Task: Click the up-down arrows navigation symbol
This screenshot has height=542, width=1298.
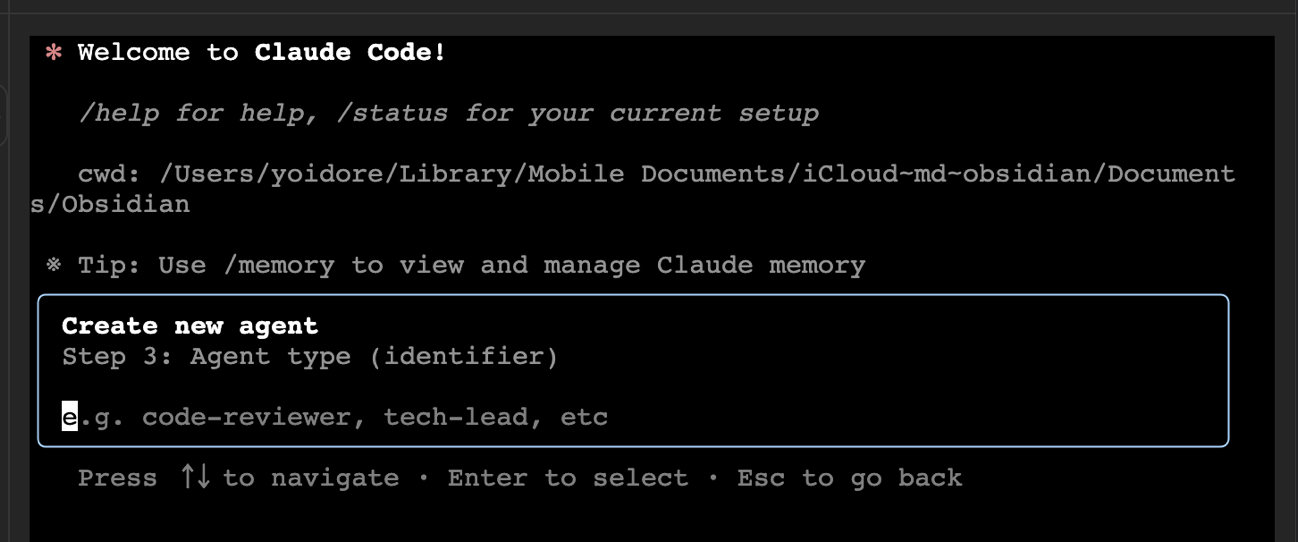Action: (195, 477)
